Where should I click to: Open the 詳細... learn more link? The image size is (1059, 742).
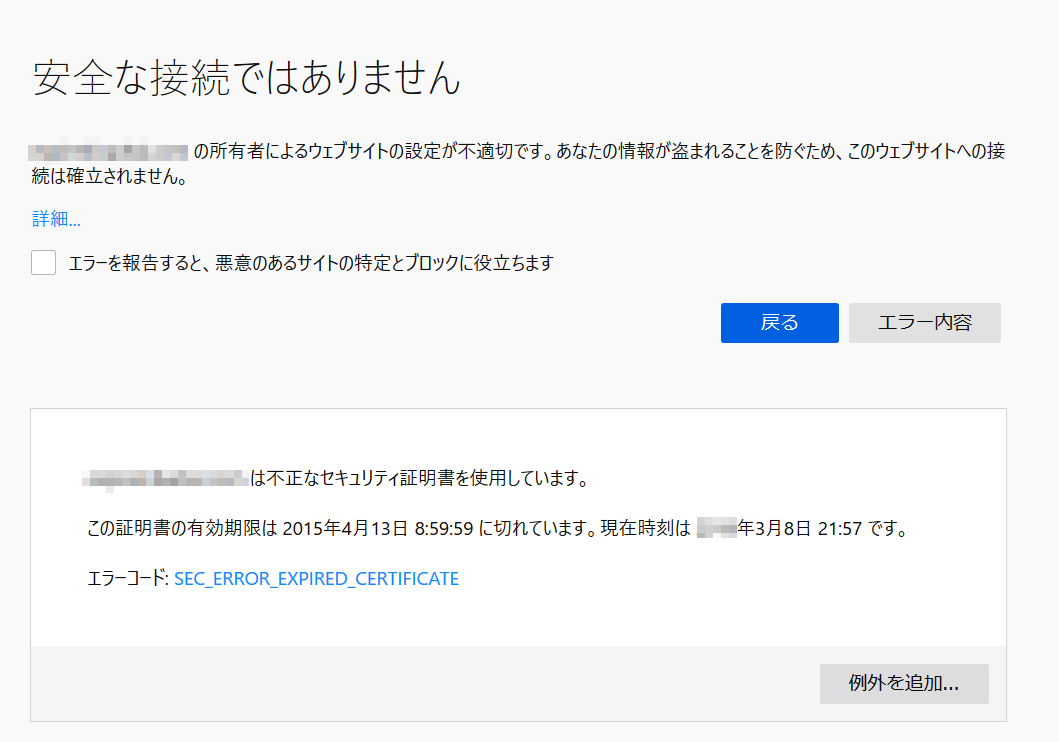pyautogui.click(x=56, y=219)
